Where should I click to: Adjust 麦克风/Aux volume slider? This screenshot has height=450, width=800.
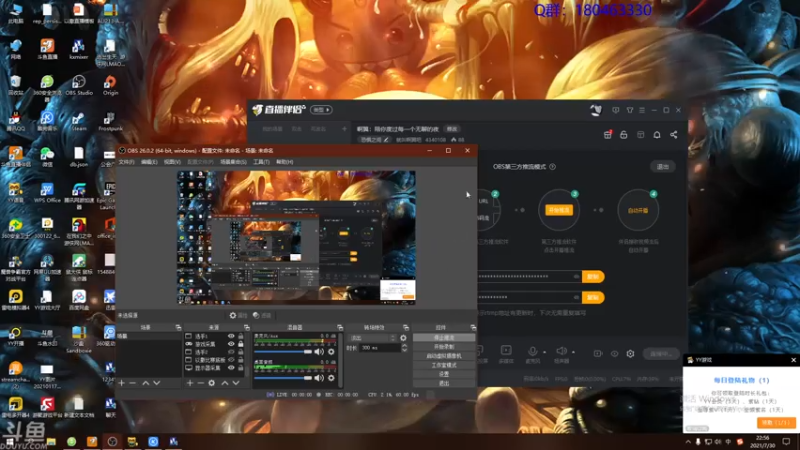[283, 352]
